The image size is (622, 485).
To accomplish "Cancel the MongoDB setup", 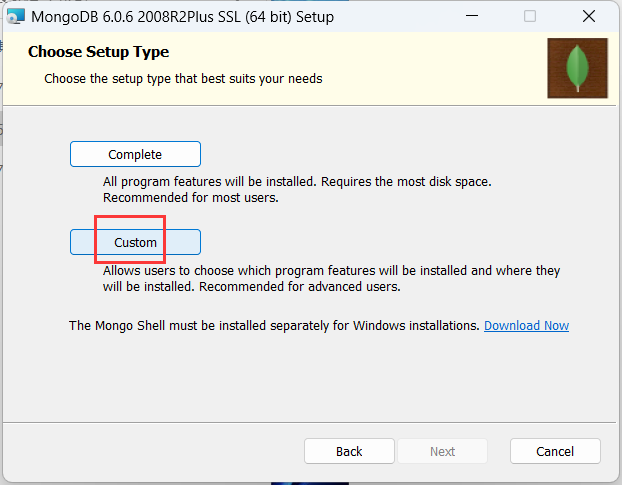I will (555, 451).
